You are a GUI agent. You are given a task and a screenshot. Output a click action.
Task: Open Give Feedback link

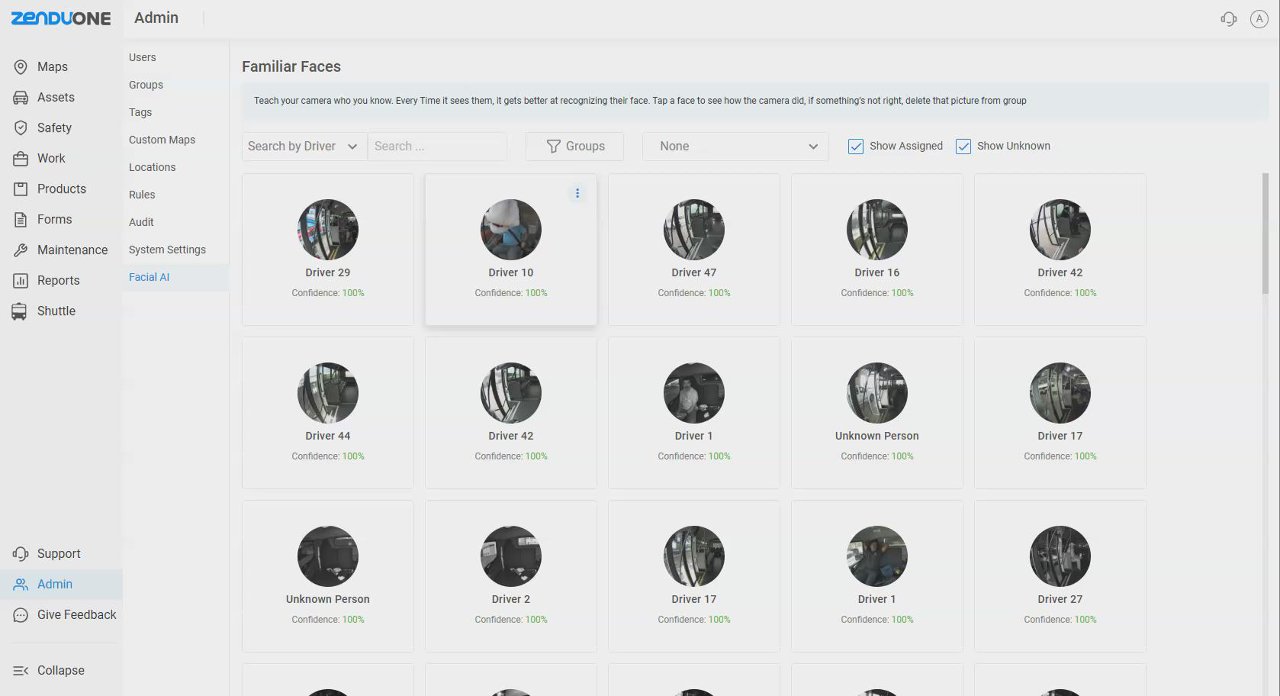tap(77, 615)
